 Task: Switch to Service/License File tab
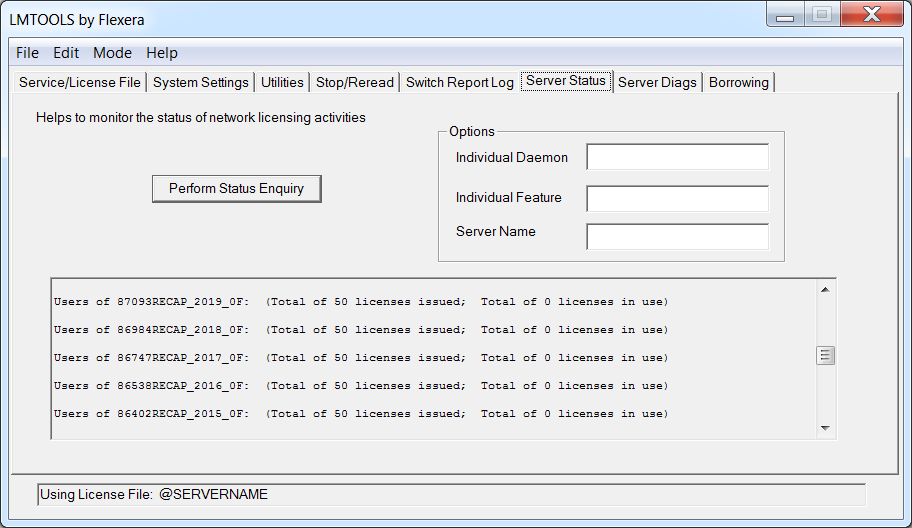(x=80, y=83)
